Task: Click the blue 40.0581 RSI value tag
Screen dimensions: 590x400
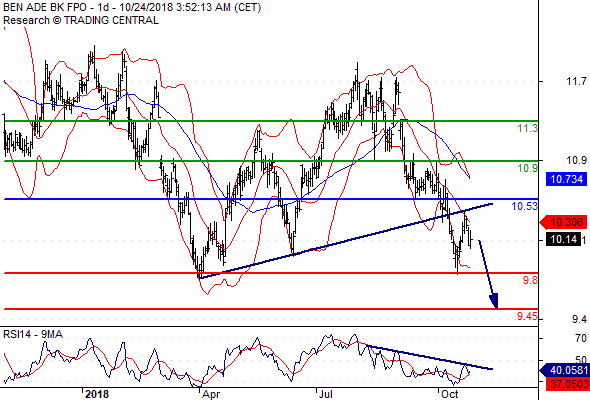Action: [565, 371]
